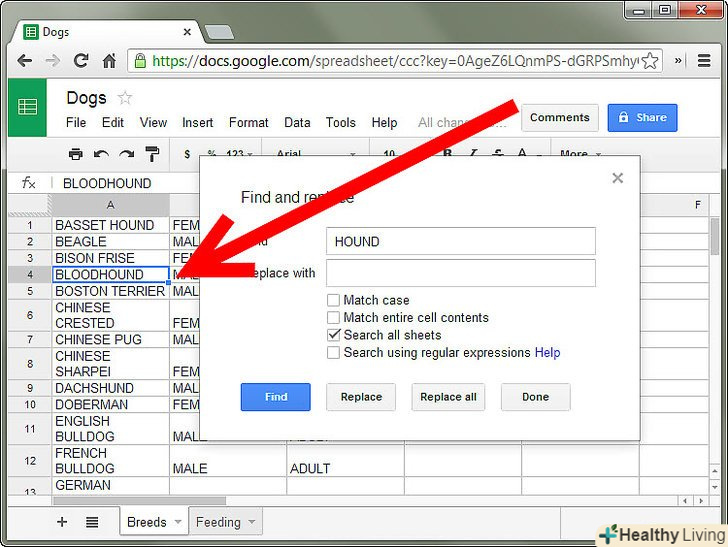This screenshot has height=547, width=728.
Task: Uncheck Search all sheets
Action: (333, 335)
